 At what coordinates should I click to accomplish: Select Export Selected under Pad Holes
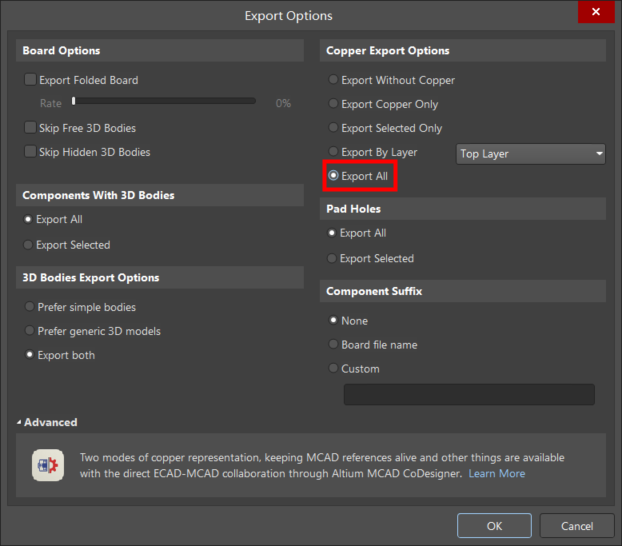332,258
